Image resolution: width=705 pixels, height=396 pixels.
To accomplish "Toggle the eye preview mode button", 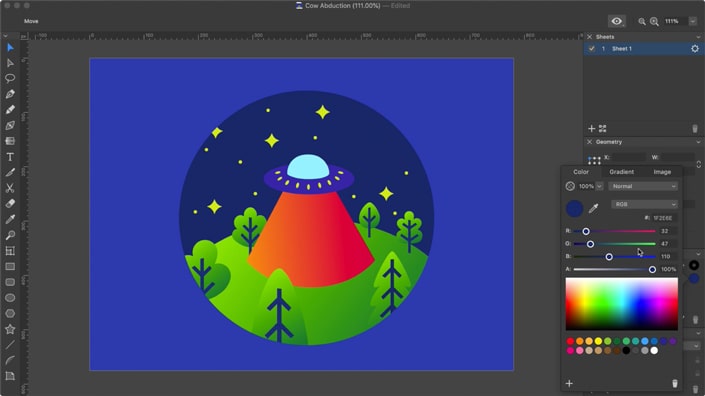I will coord(617,21).
